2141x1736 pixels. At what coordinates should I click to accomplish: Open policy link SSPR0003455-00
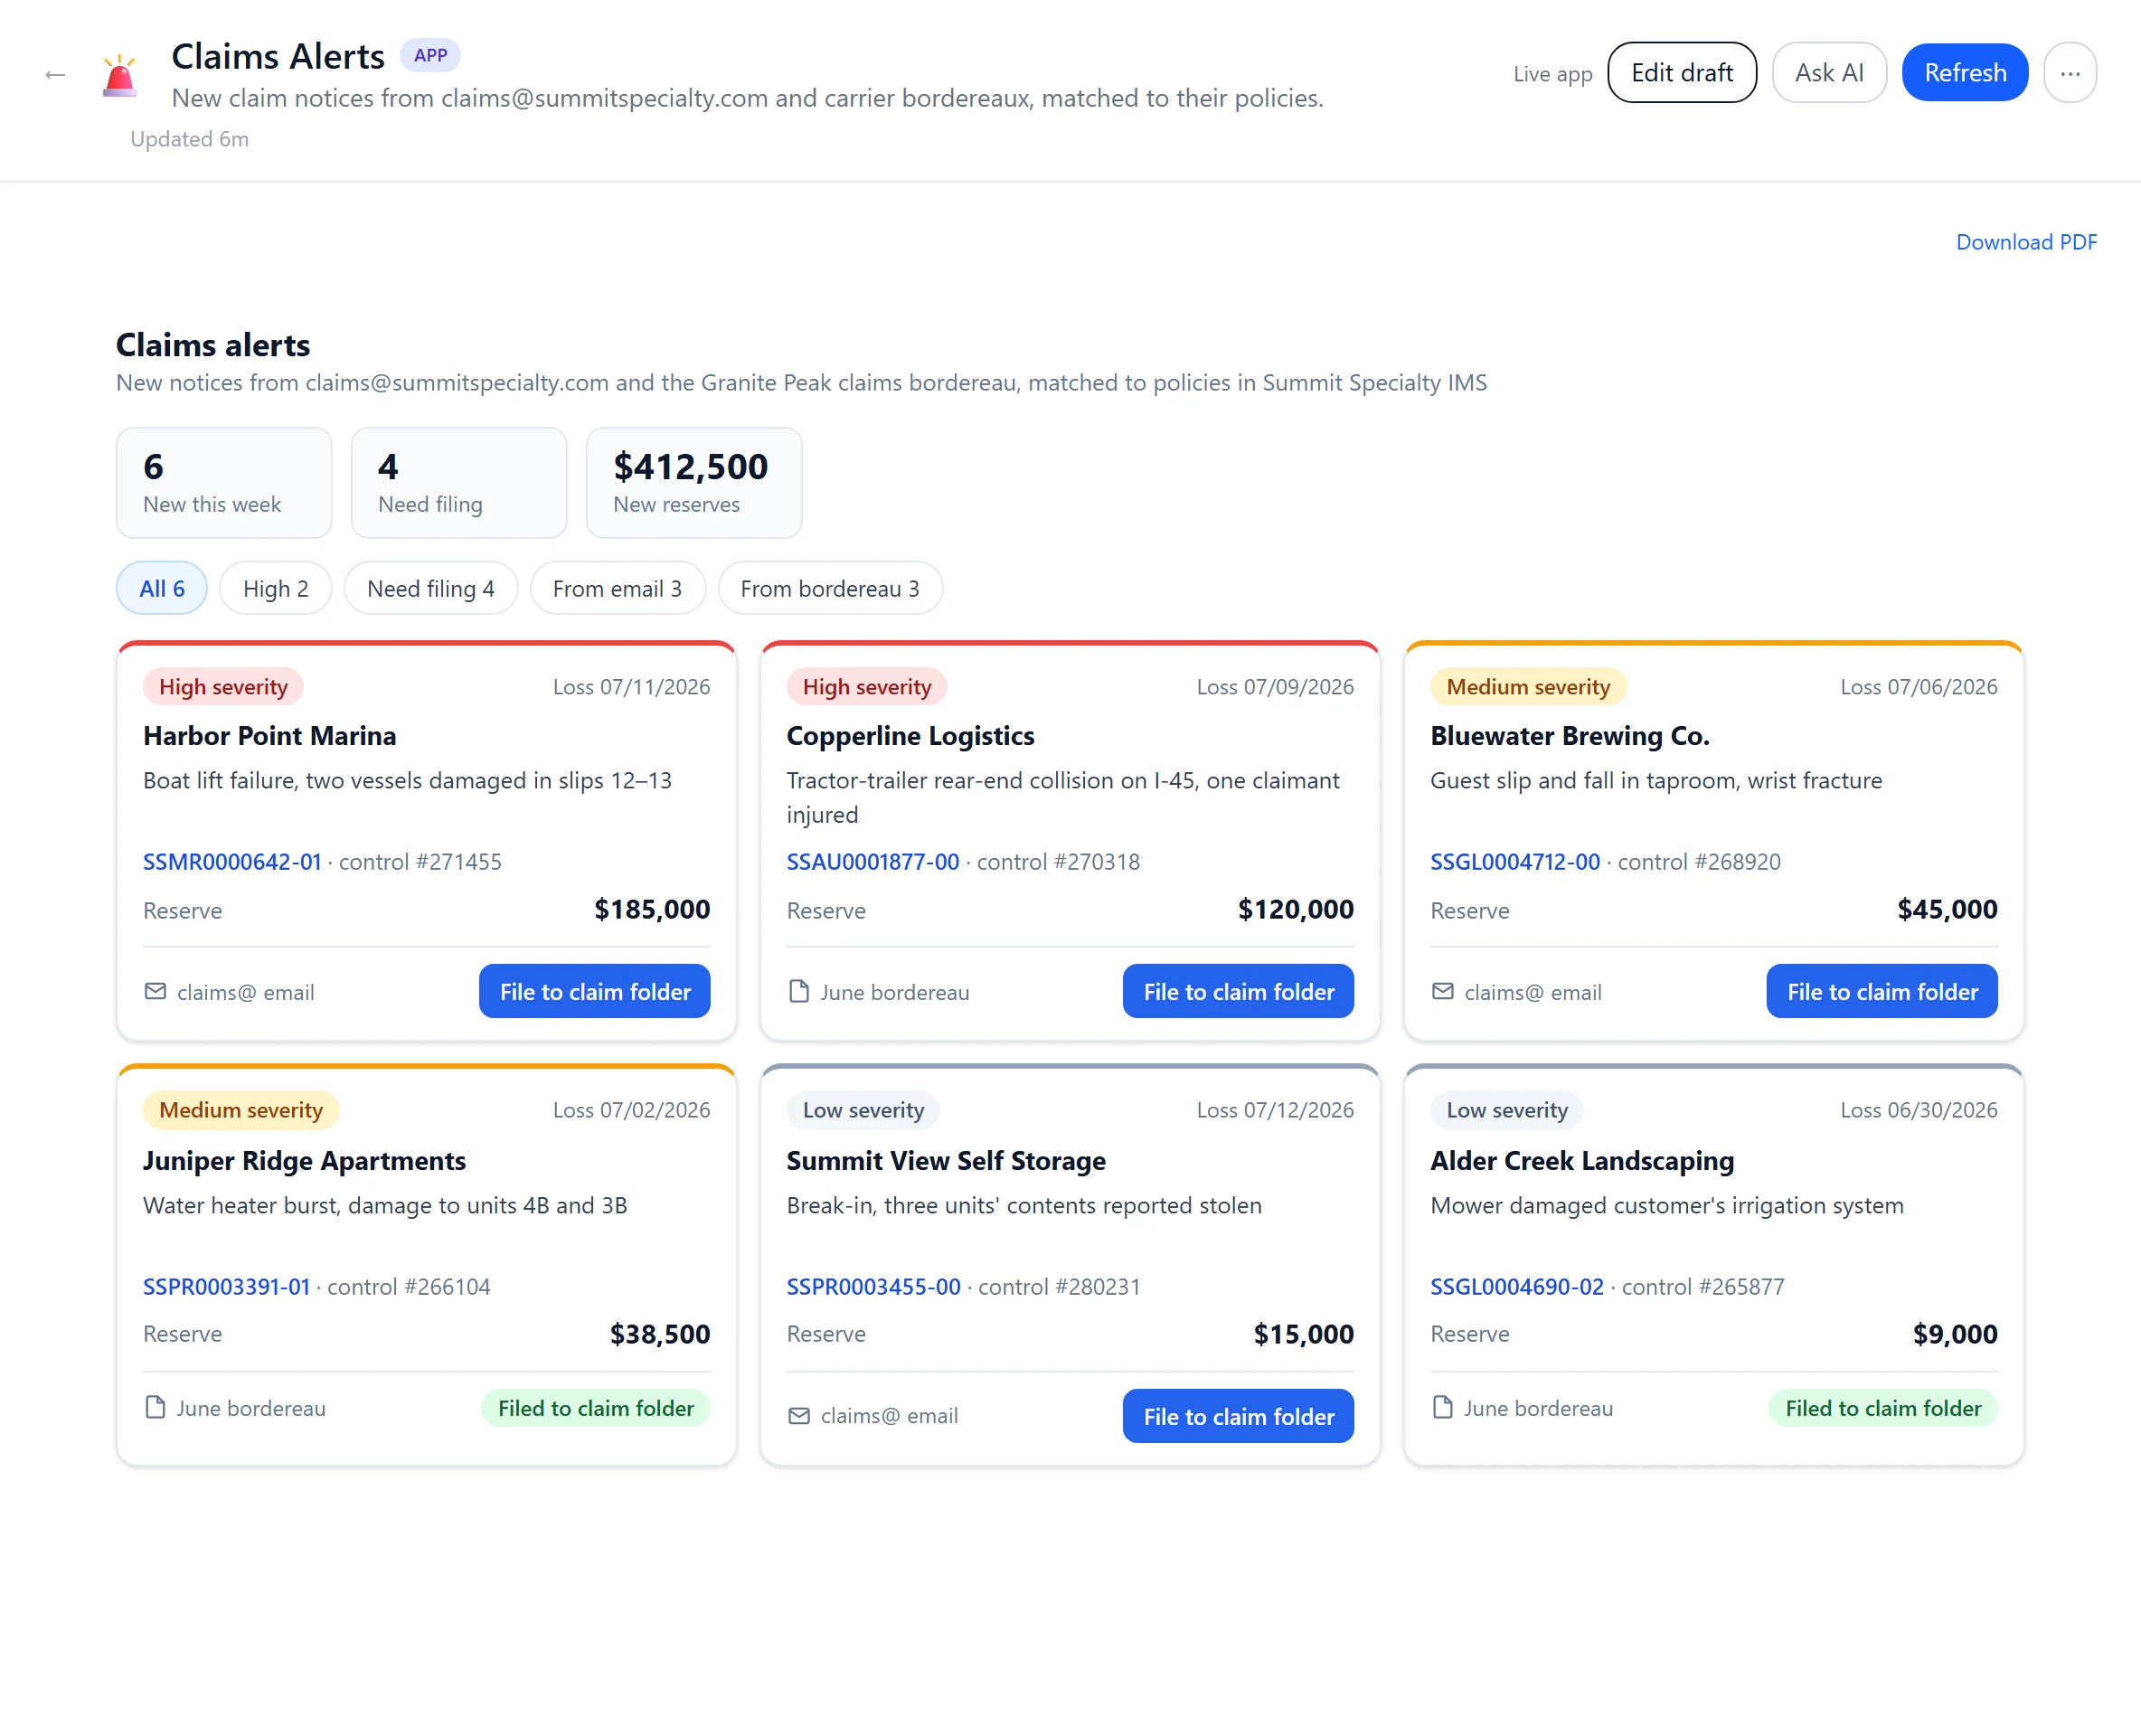(873, 1286)
